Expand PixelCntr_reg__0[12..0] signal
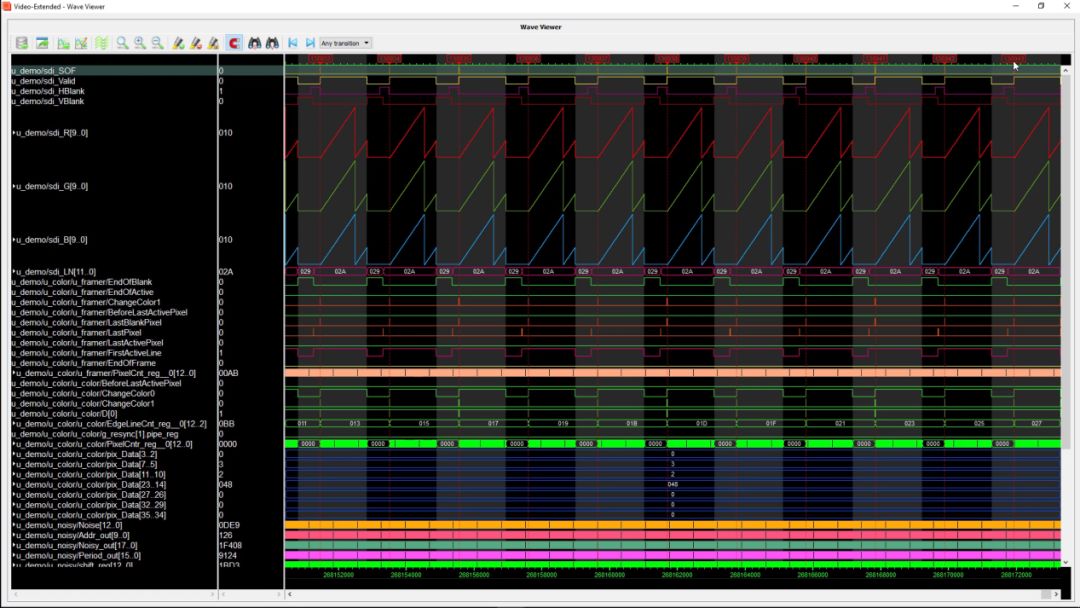Viewport: 1080px width, 608px height. pos(14,444)
